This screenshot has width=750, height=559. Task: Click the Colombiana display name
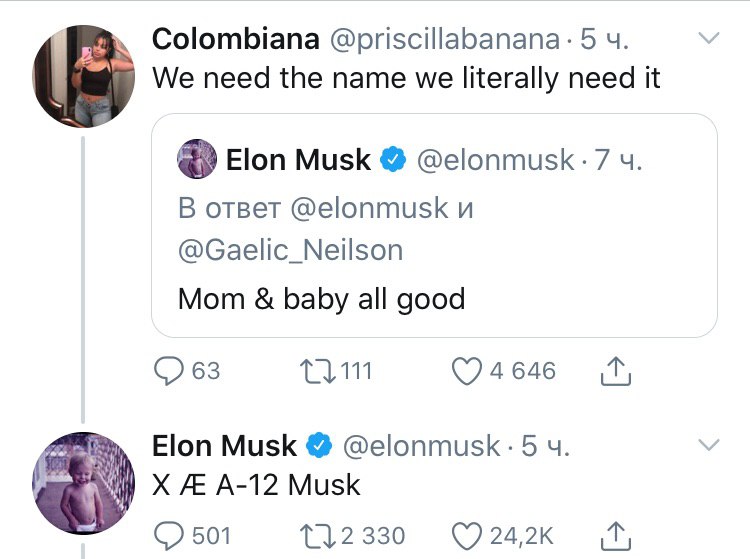coord(235,39)
